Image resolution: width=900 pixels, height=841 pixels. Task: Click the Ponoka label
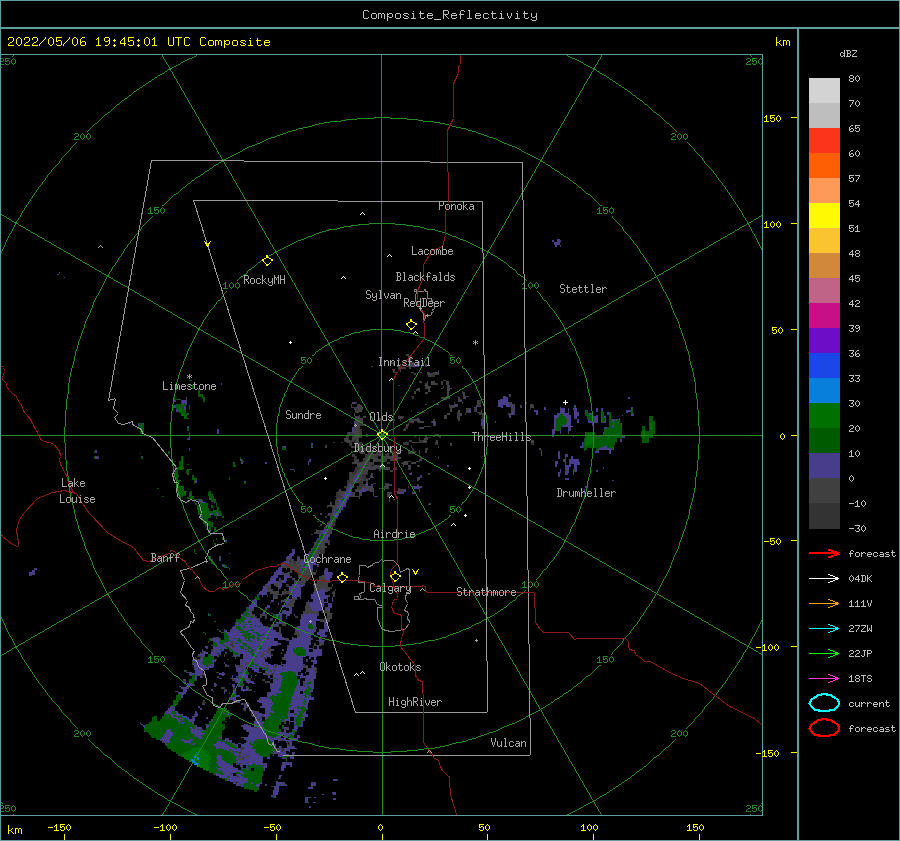pyautogui.click(x=456, y=206)
